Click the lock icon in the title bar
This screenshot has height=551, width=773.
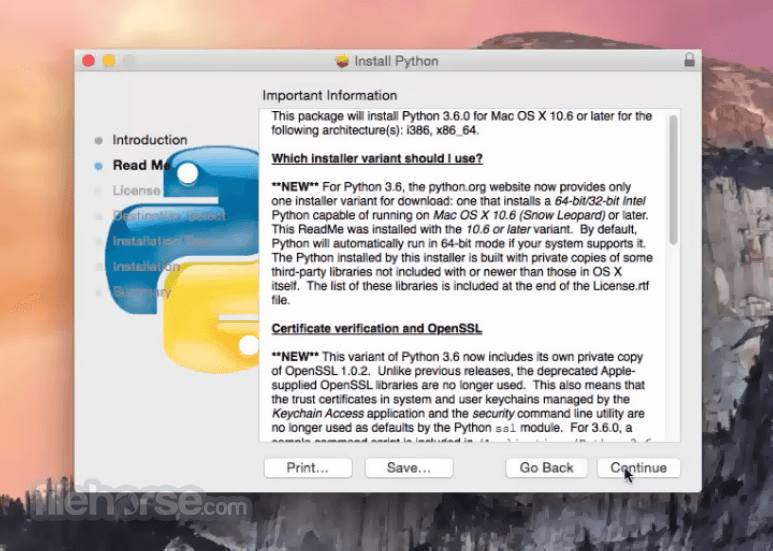689,60
